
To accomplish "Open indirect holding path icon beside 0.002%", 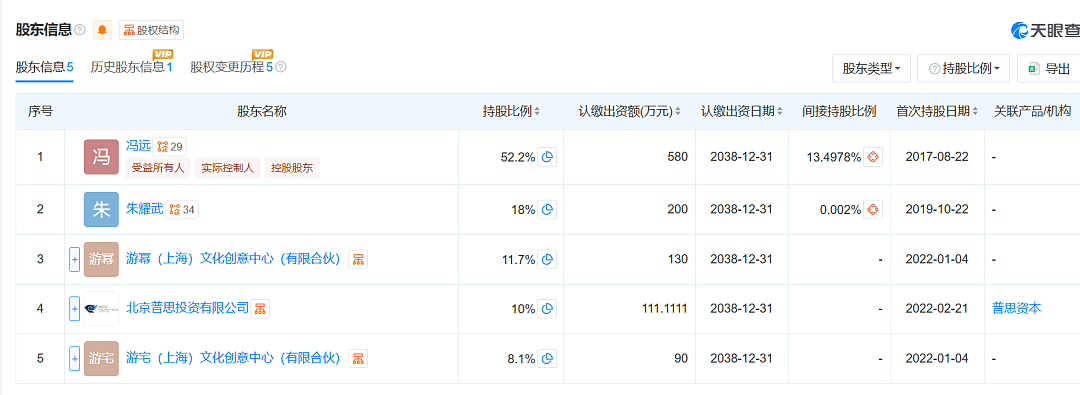I will [x=873, y=210].
